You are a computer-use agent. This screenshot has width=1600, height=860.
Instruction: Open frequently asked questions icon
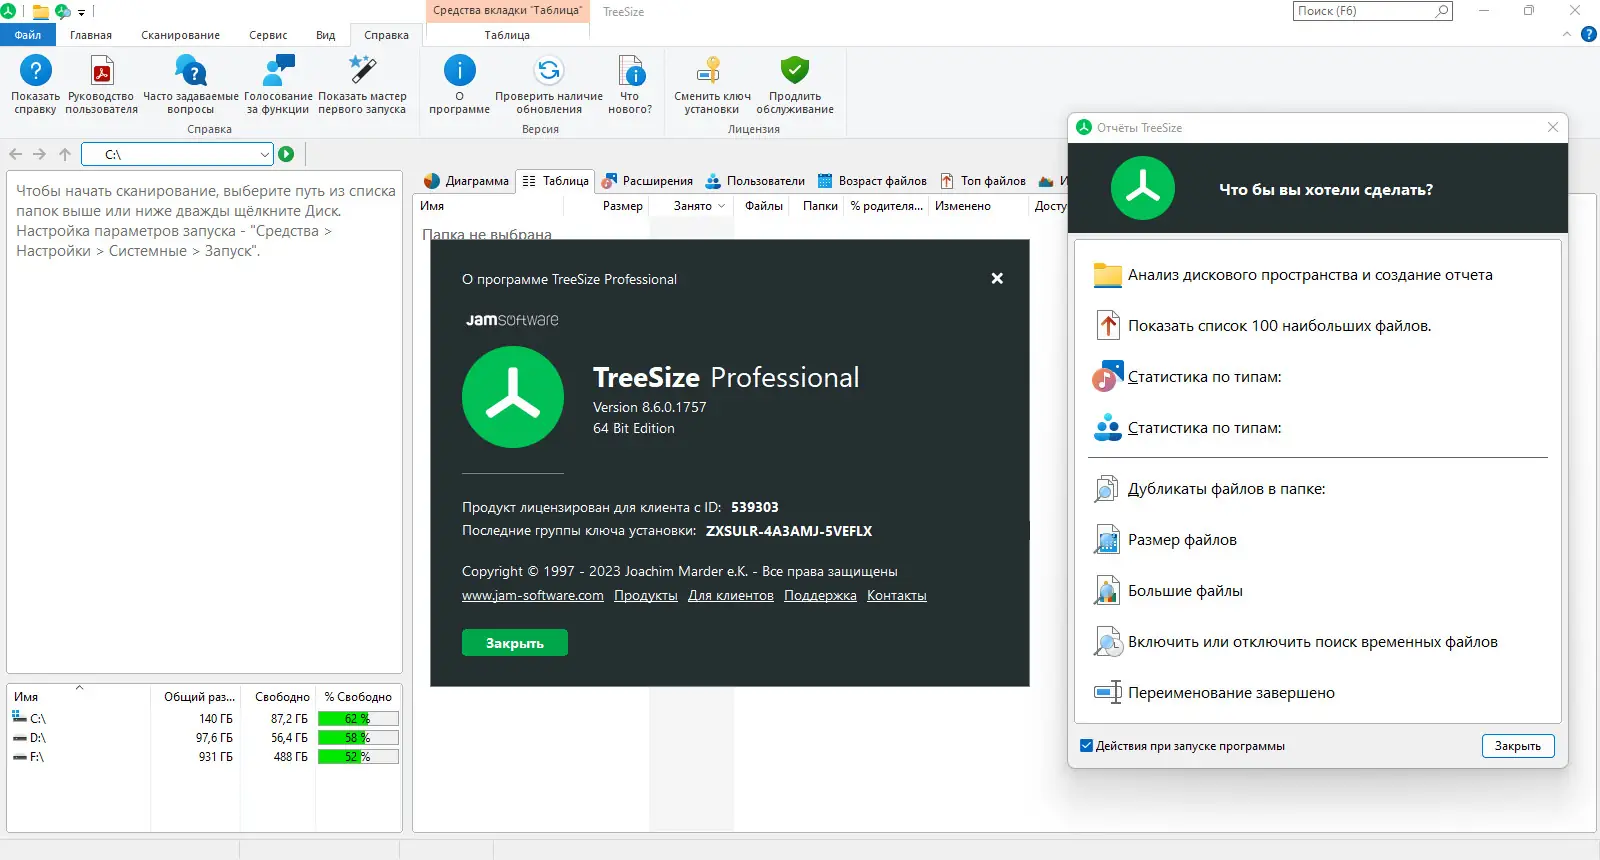point(190,71)
